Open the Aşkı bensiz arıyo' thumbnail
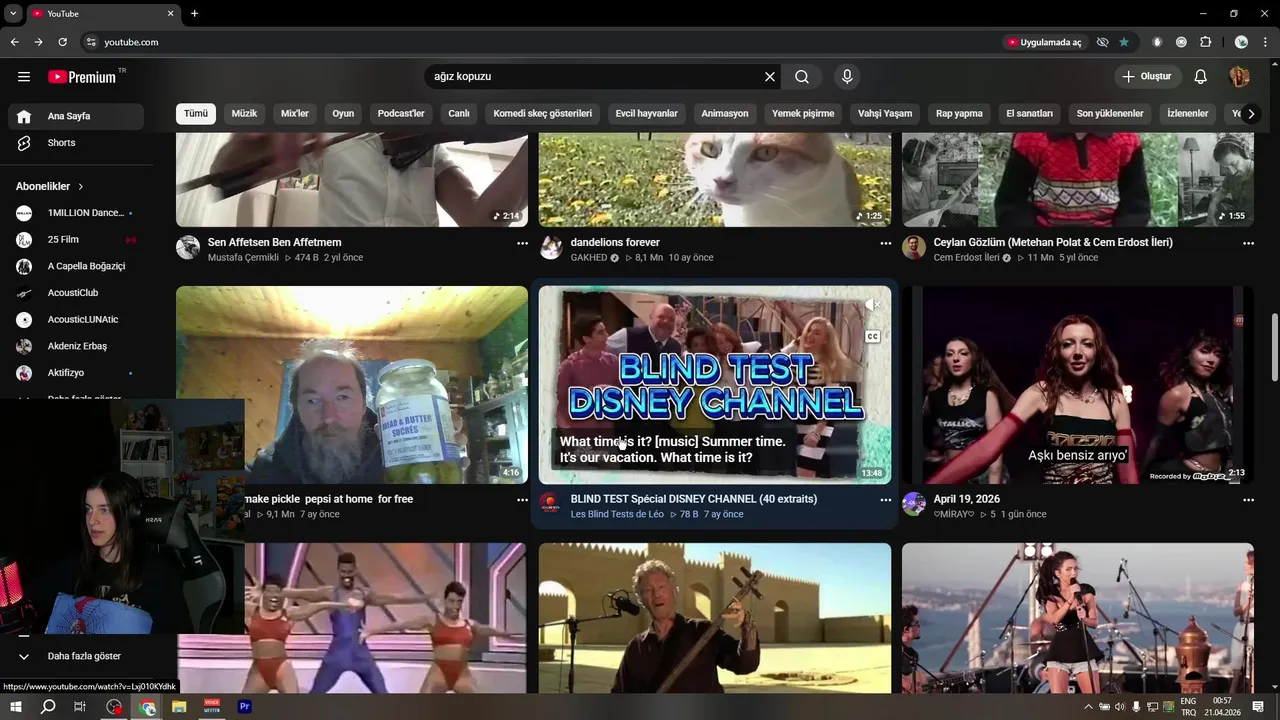This screenshot has width=1280, height=720. [x=1078, y=385]
